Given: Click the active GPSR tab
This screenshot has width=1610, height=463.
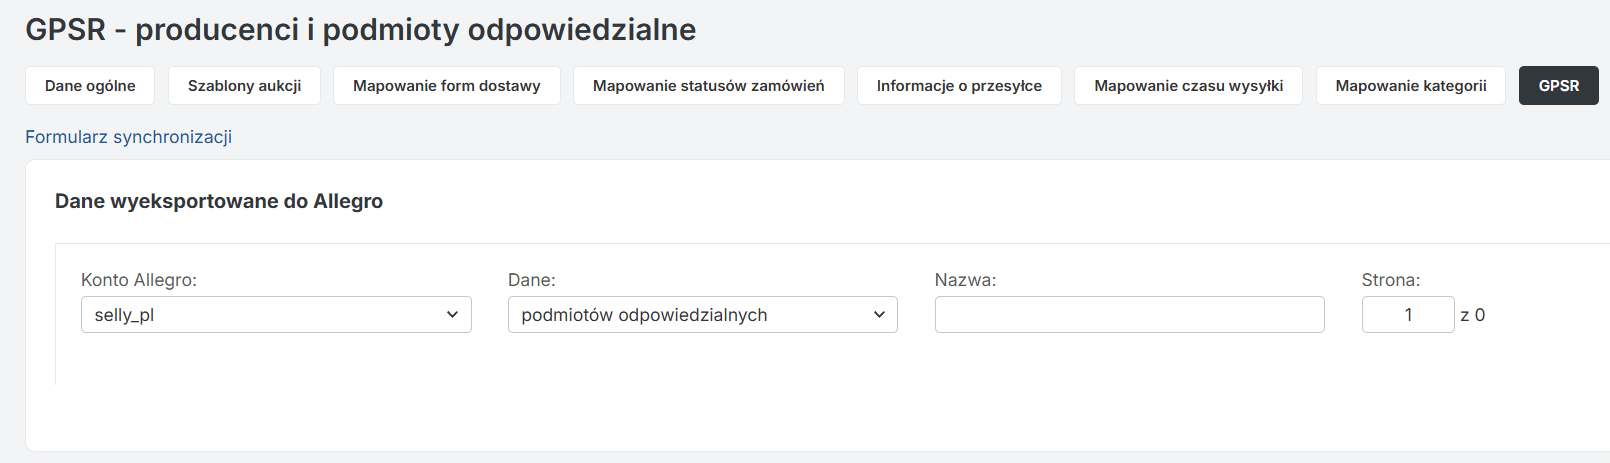Looking at the screenshot, I should pyautogui.click(x=1558, y=86).
